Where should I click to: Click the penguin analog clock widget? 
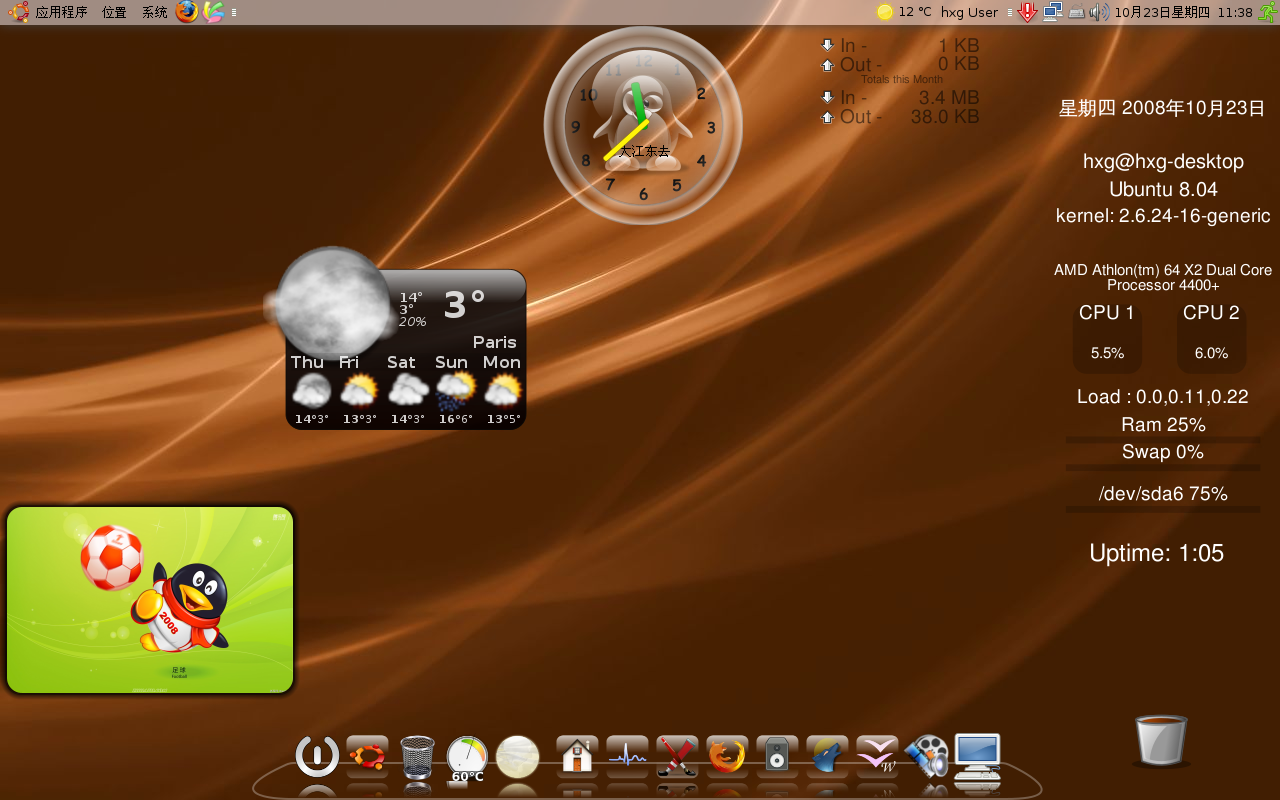[x=643, y=125]
